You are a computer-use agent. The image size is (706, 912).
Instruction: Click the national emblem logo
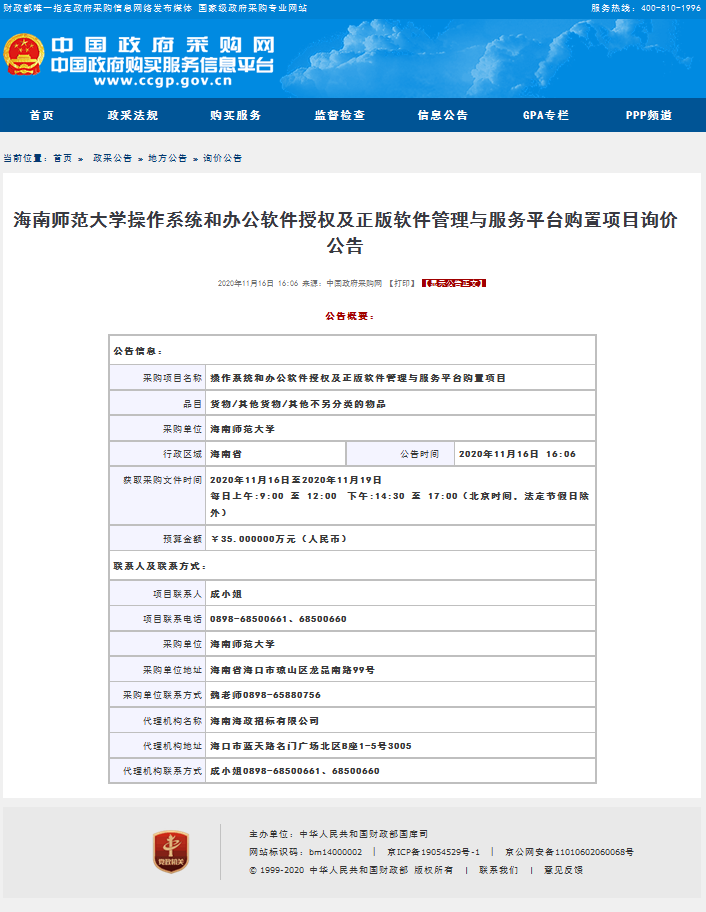24,55
